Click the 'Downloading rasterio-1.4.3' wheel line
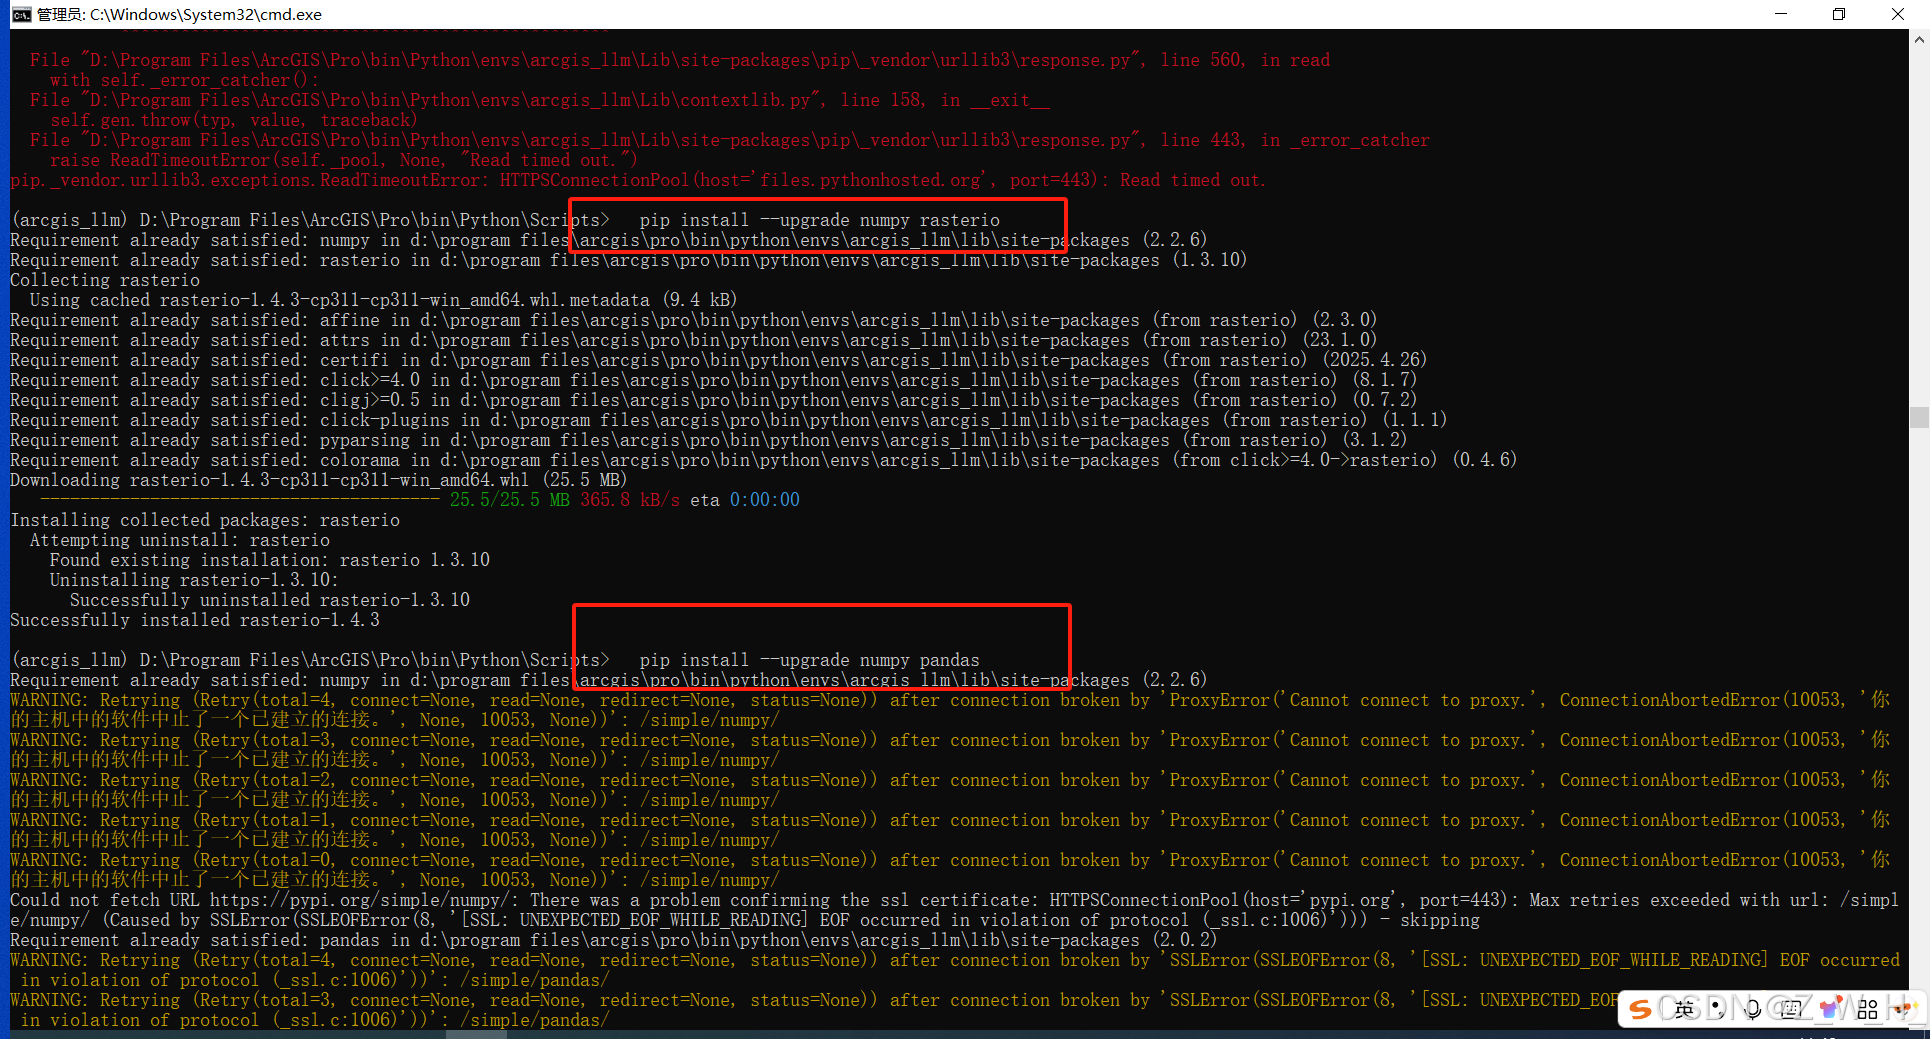The image size is (1930, 1039). tap(318, 480)
